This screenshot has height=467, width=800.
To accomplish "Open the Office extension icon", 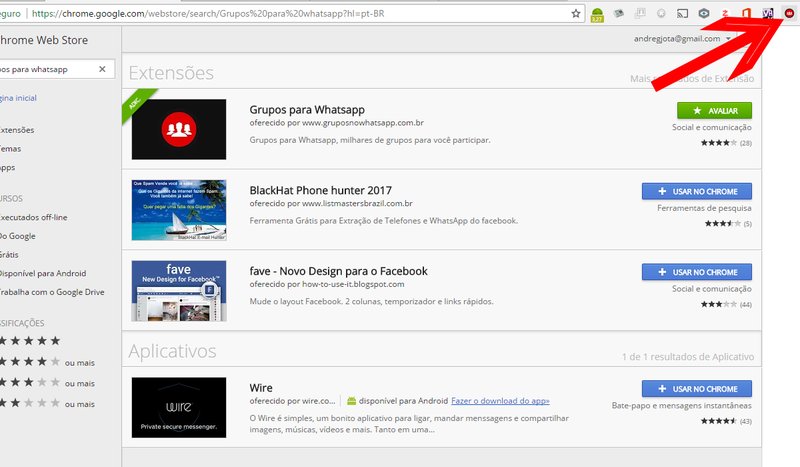I will (746, 14).
